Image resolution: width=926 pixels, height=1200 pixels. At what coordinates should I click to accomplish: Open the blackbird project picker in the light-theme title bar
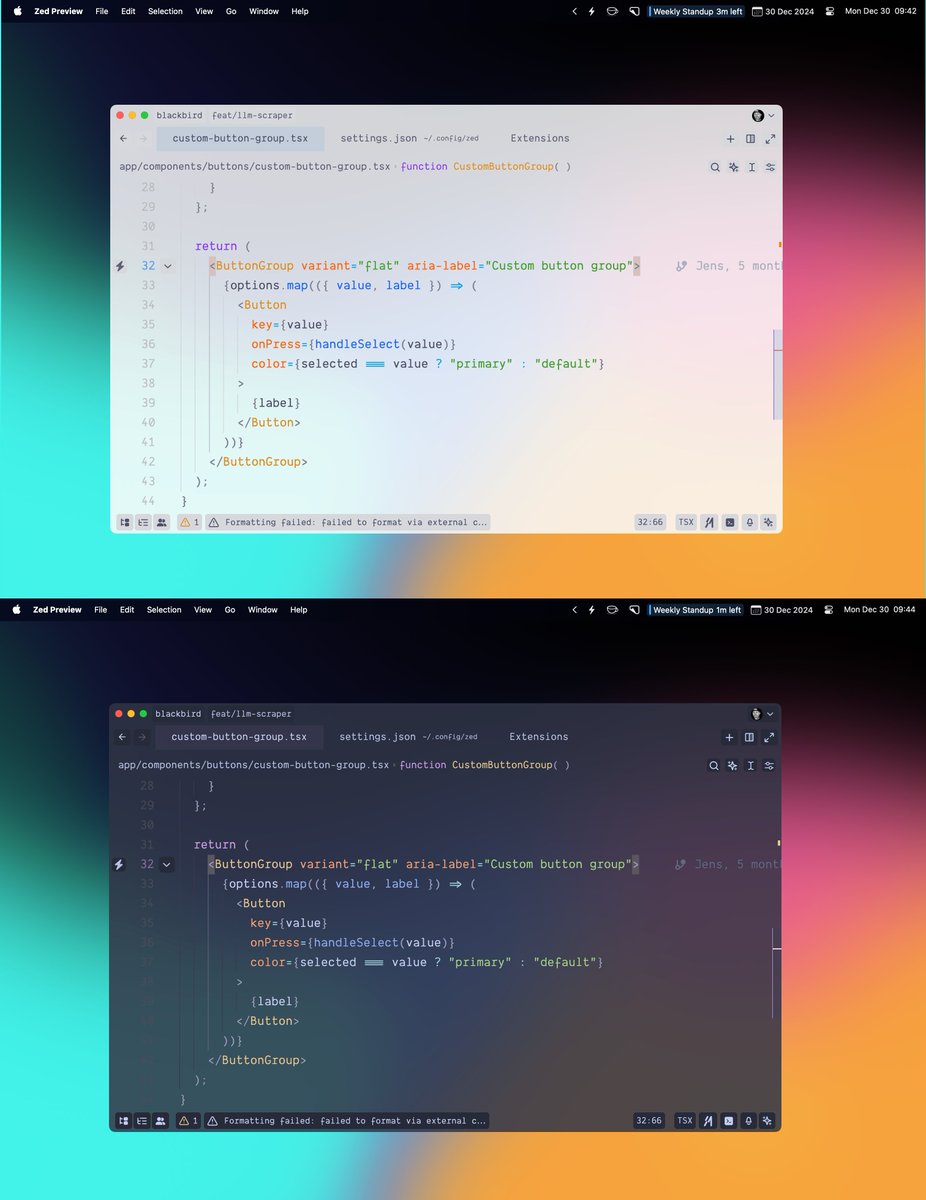coord(179,115)
